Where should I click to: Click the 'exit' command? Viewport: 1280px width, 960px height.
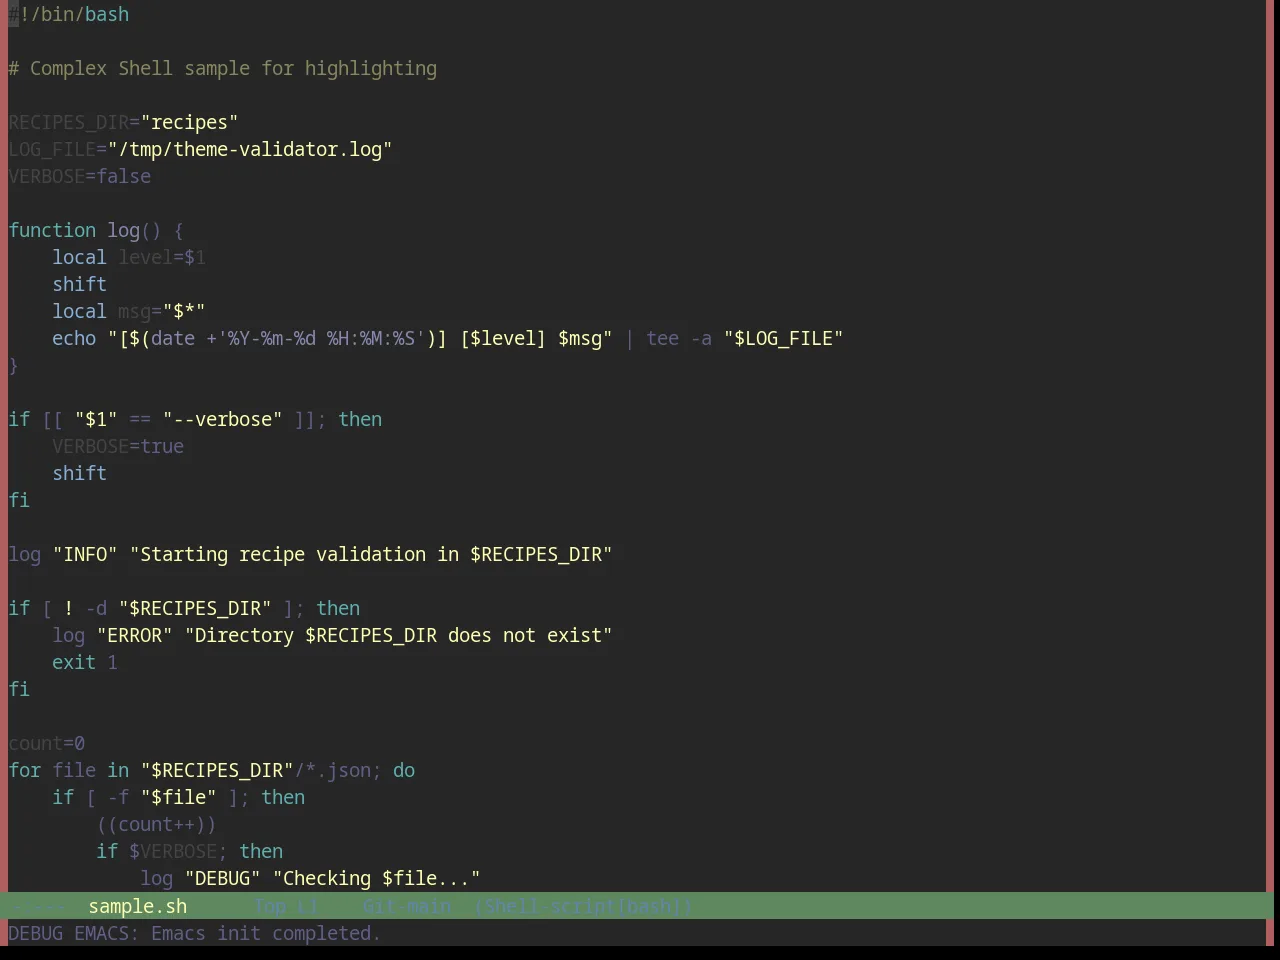coord(74,663)
